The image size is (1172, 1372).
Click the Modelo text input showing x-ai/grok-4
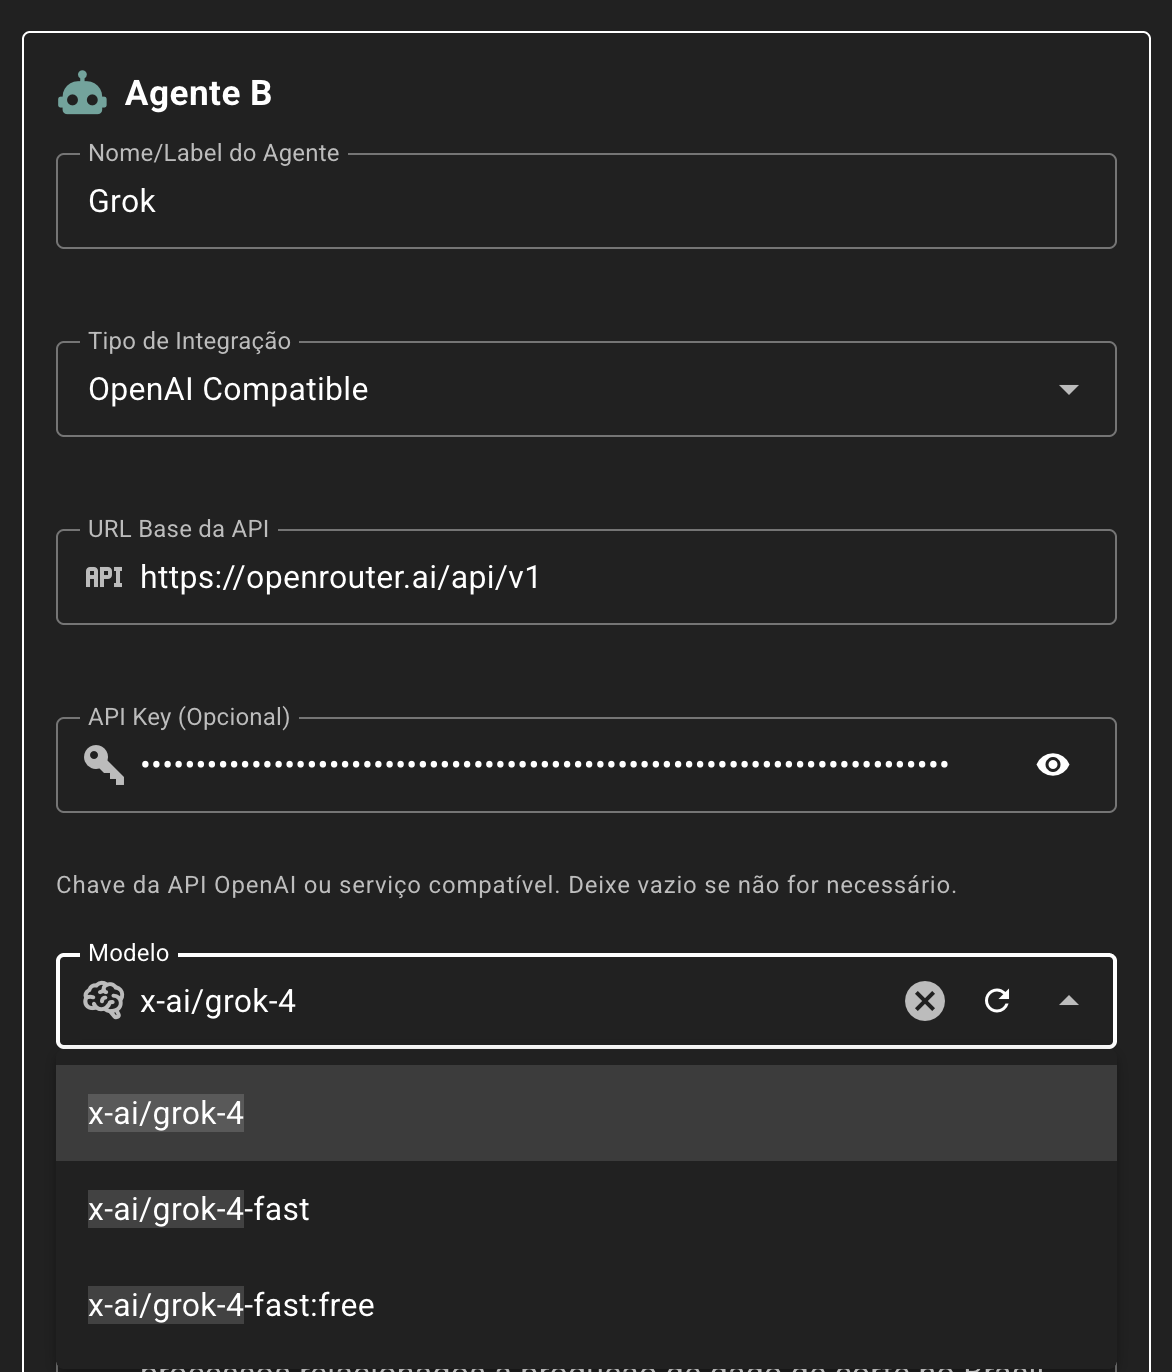[x=500, y=1001]
